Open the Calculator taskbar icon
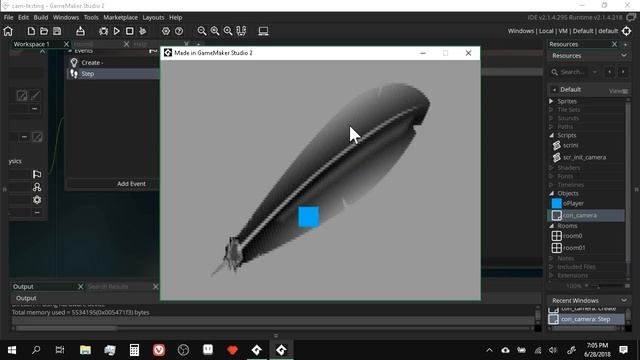This screenshot has height=360, width=640. pyautogui.click(x=134, y=350)
